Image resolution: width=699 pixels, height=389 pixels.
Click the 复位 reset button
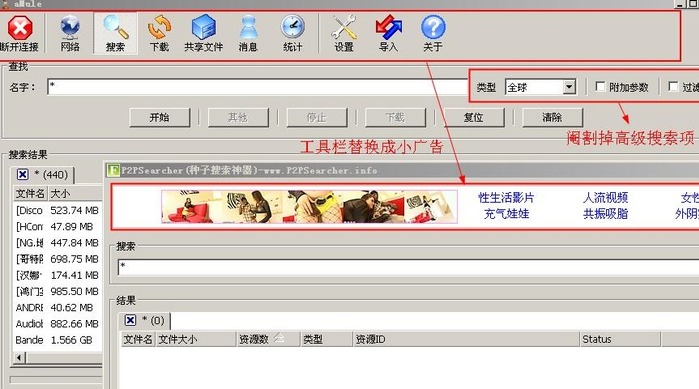pos(473,117)
